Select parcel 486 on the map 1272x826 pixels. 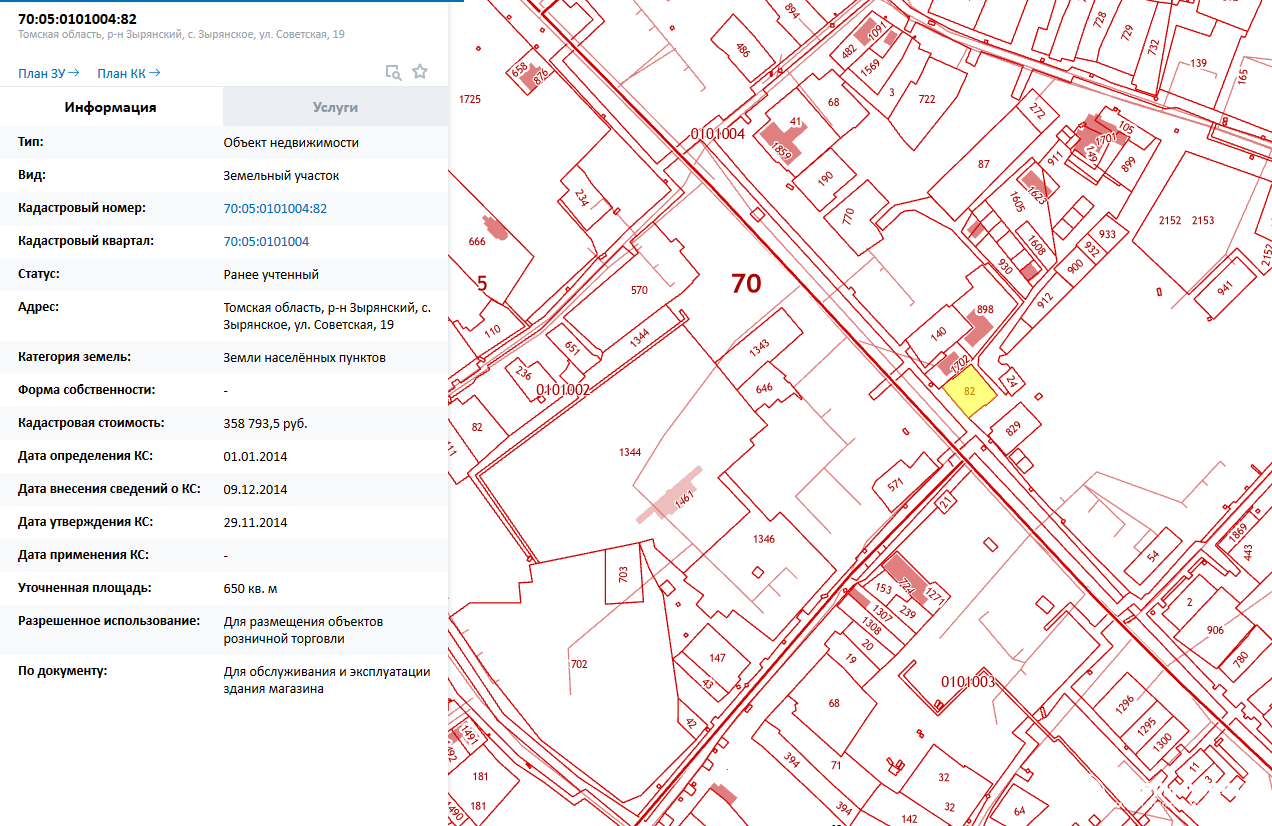coord(742,50)
